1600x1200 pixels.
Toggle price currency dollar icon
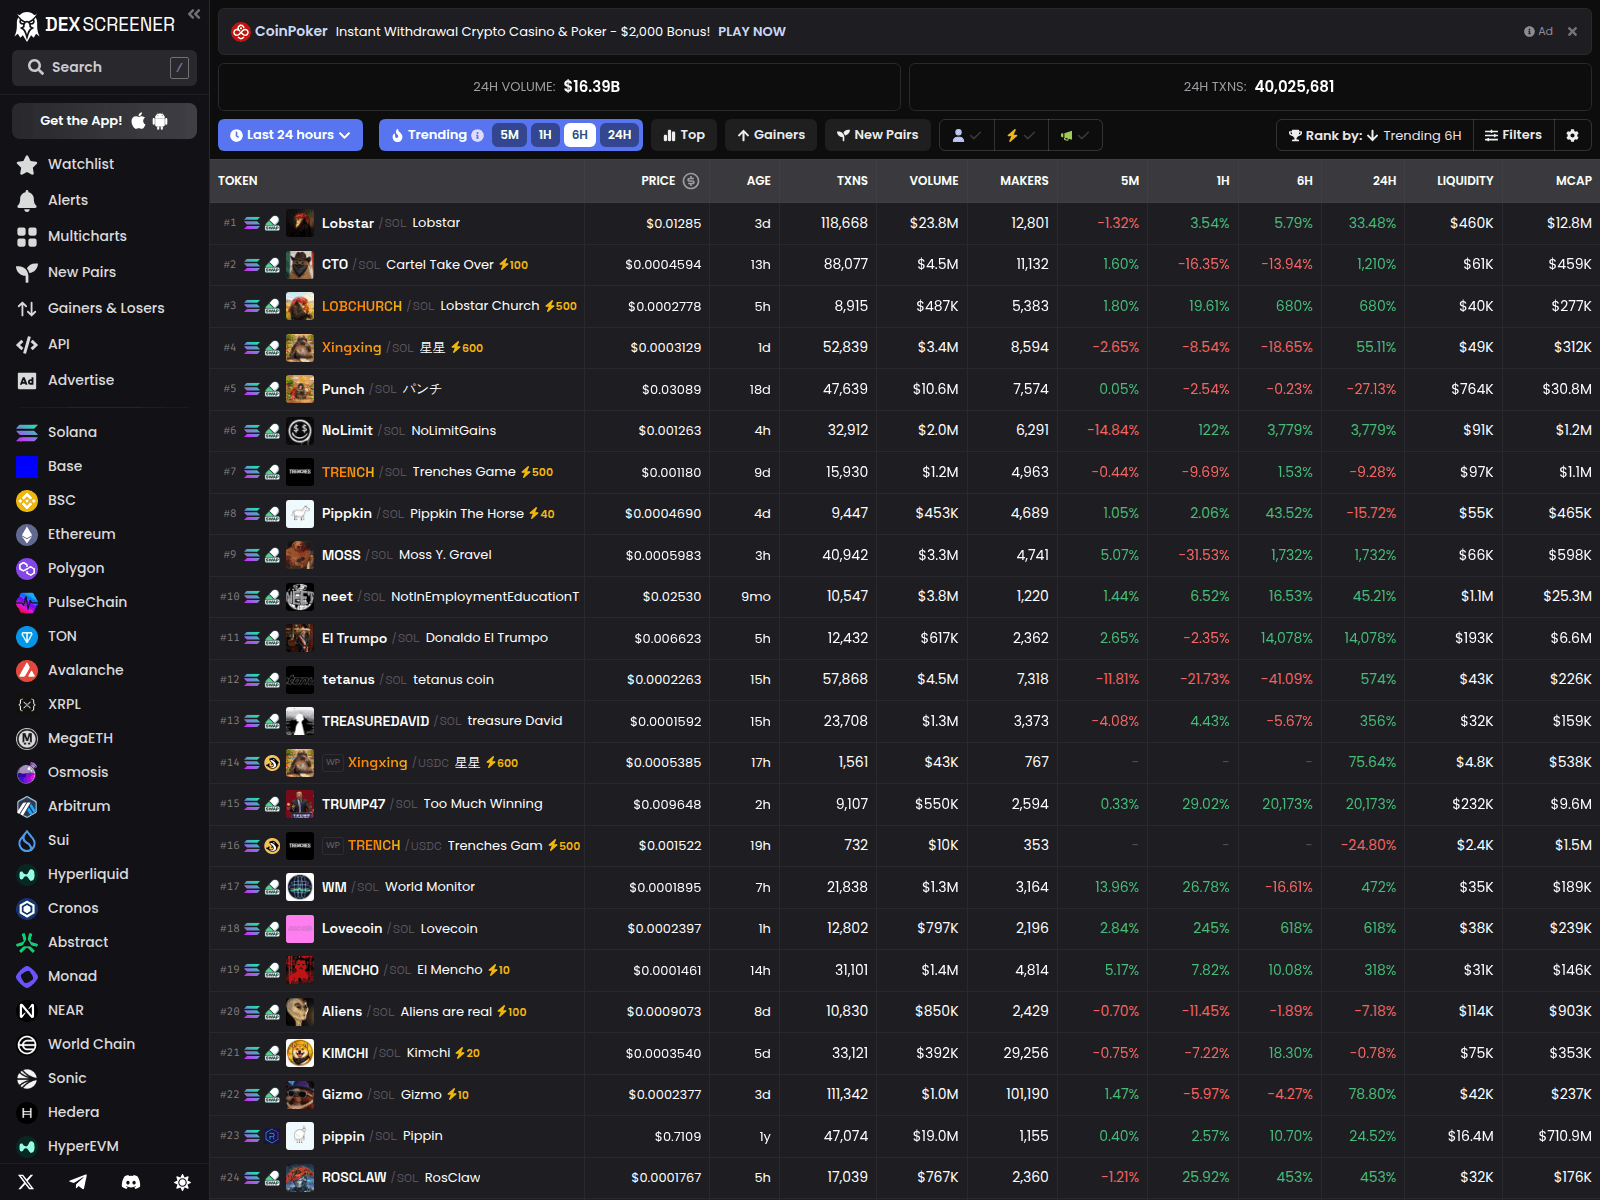click(691, 181)
